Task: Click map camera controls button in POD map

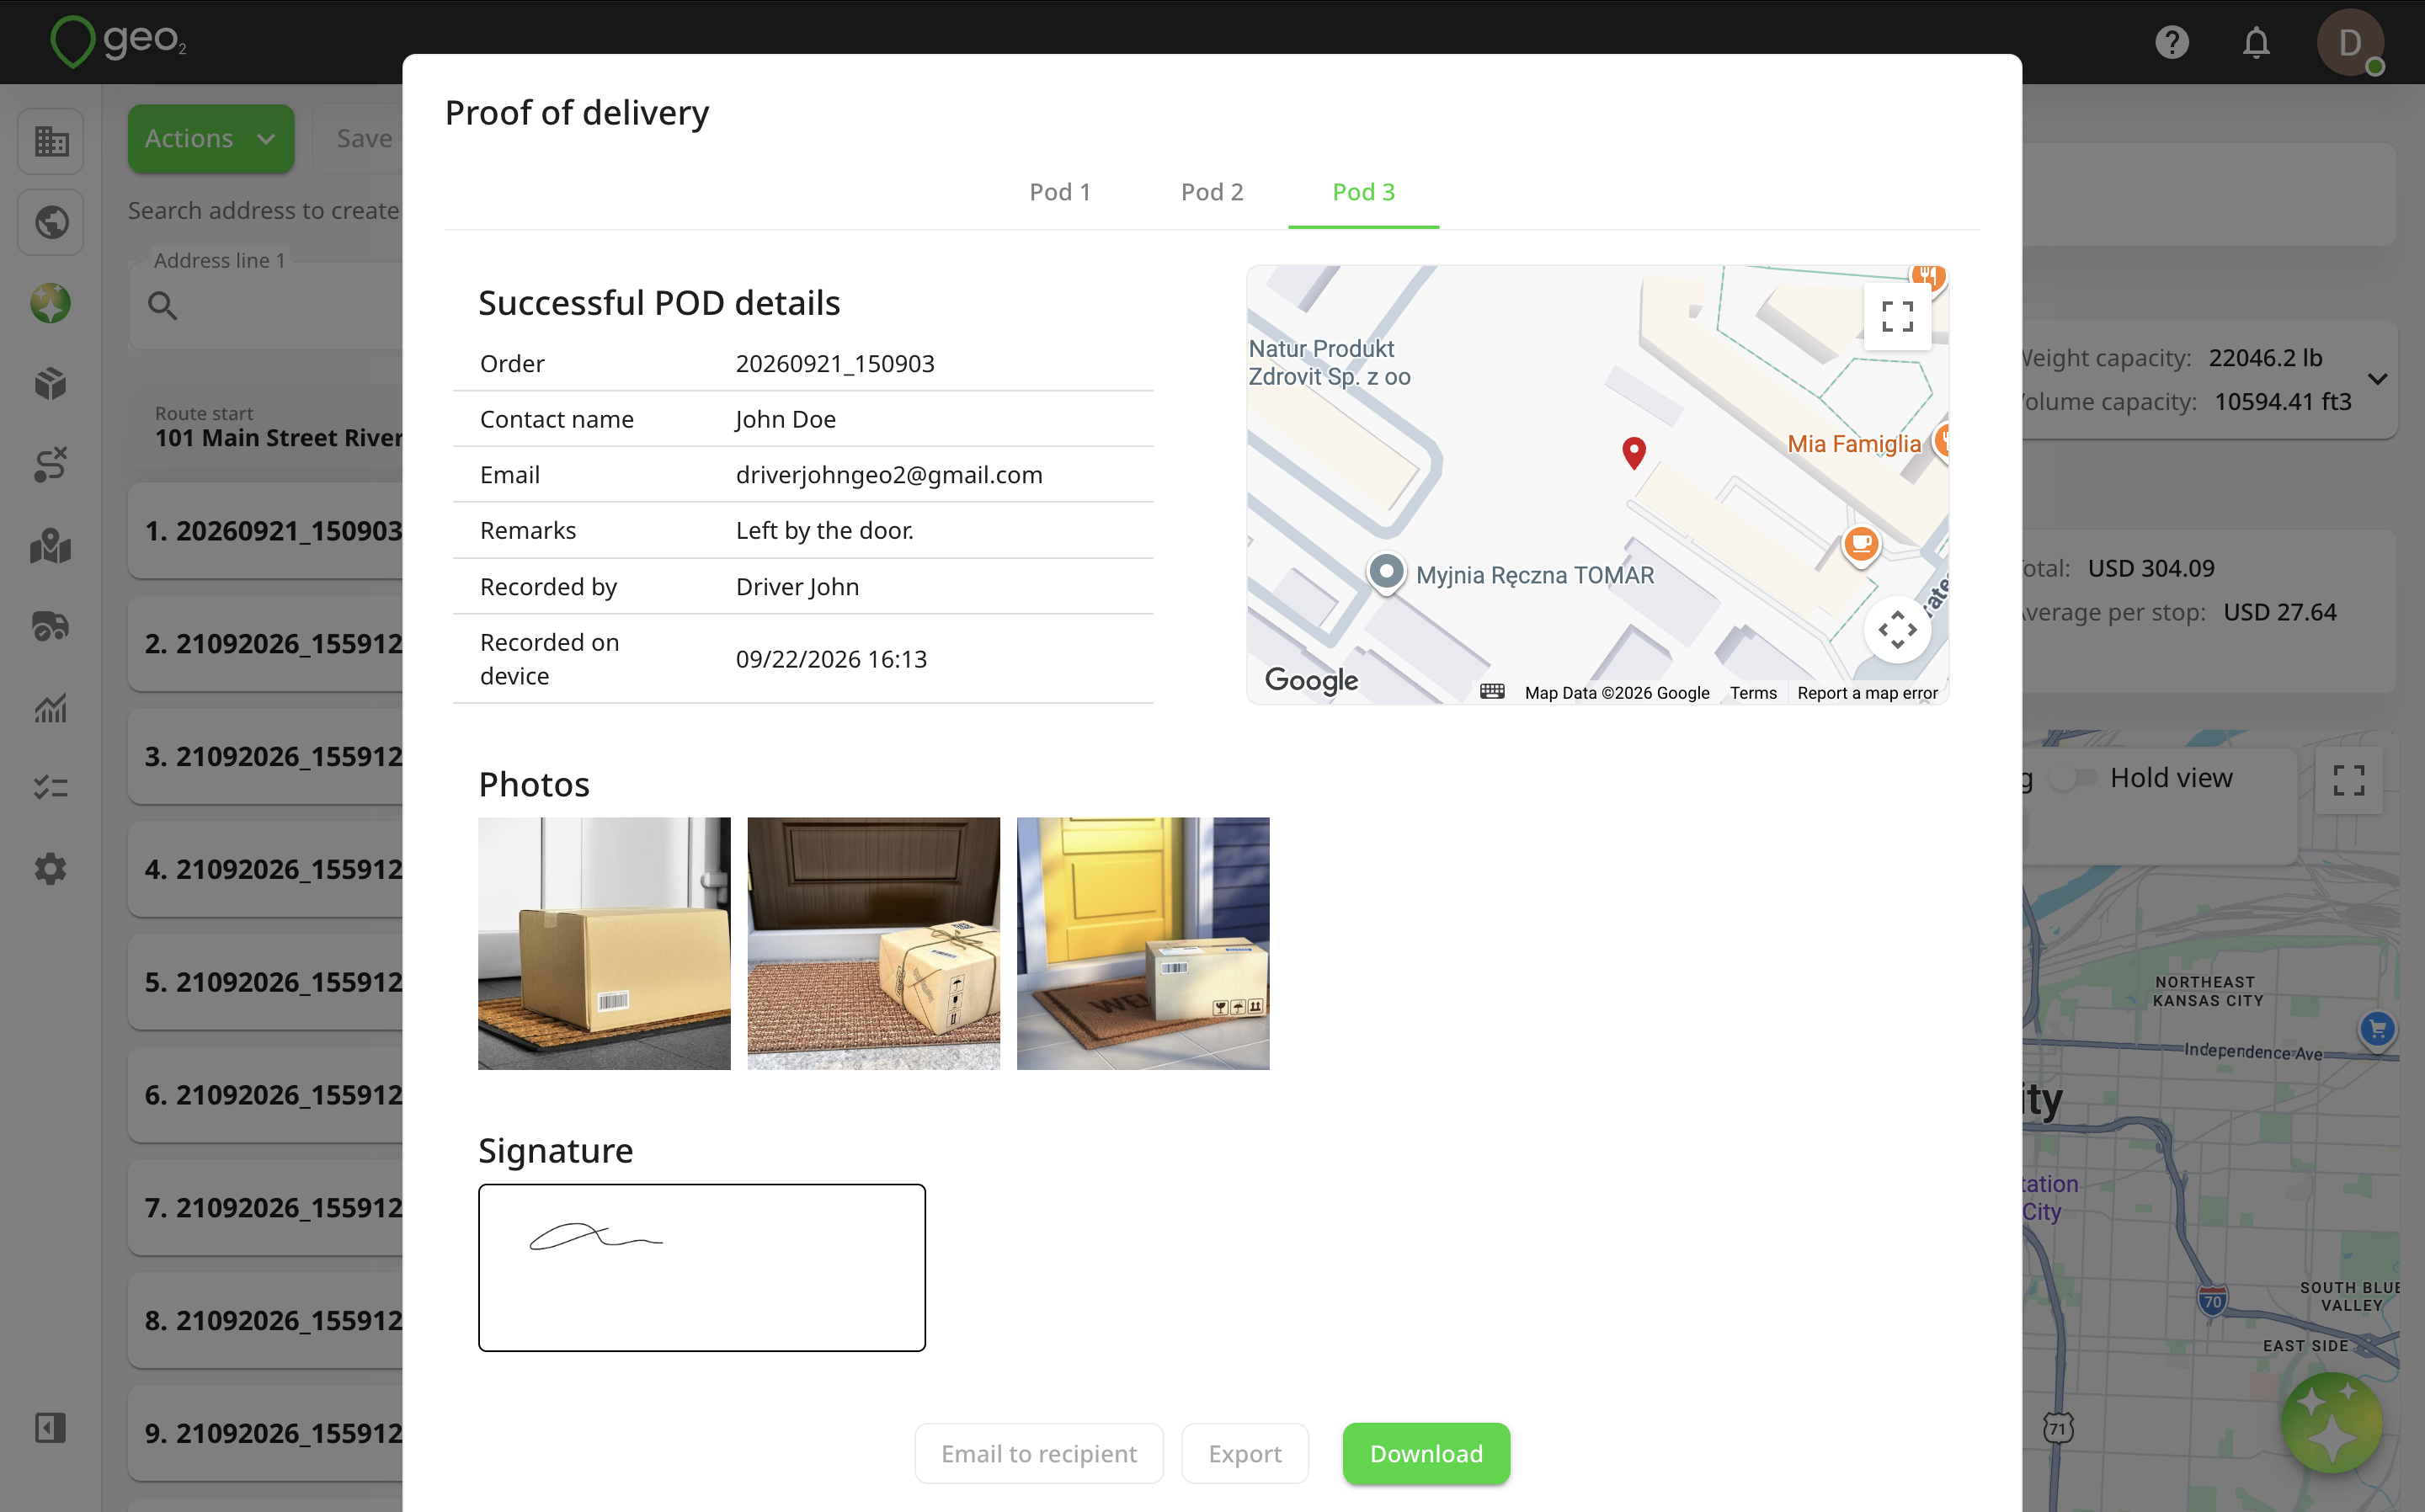Action: [x=1897, y=630]
